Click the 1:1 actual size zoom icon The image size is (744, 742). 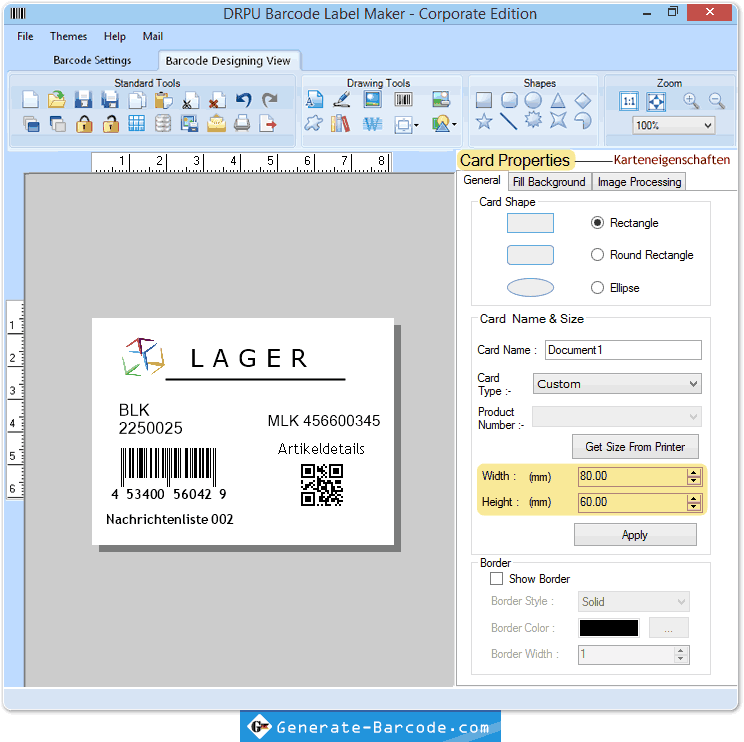pyautogui.click(x=629, y=101)
